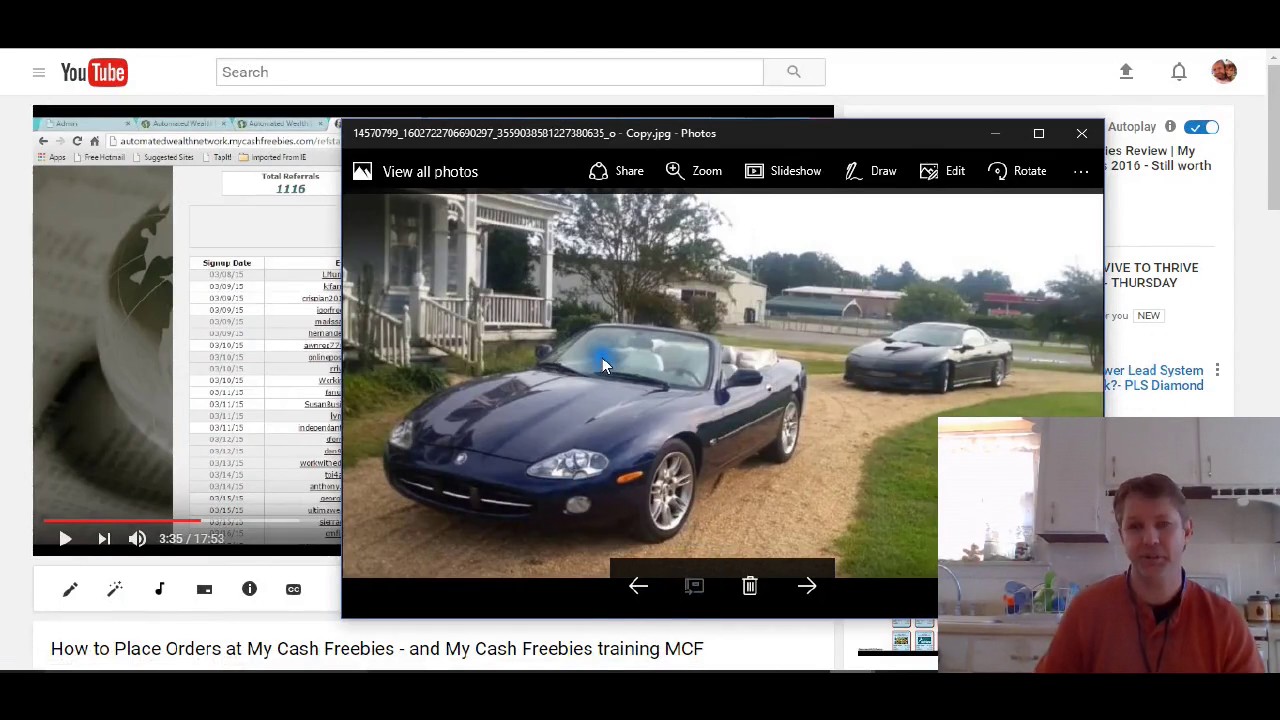Show the Autoplay info icon
The width and height of the screenshot is (1280, 720).
1170,127
